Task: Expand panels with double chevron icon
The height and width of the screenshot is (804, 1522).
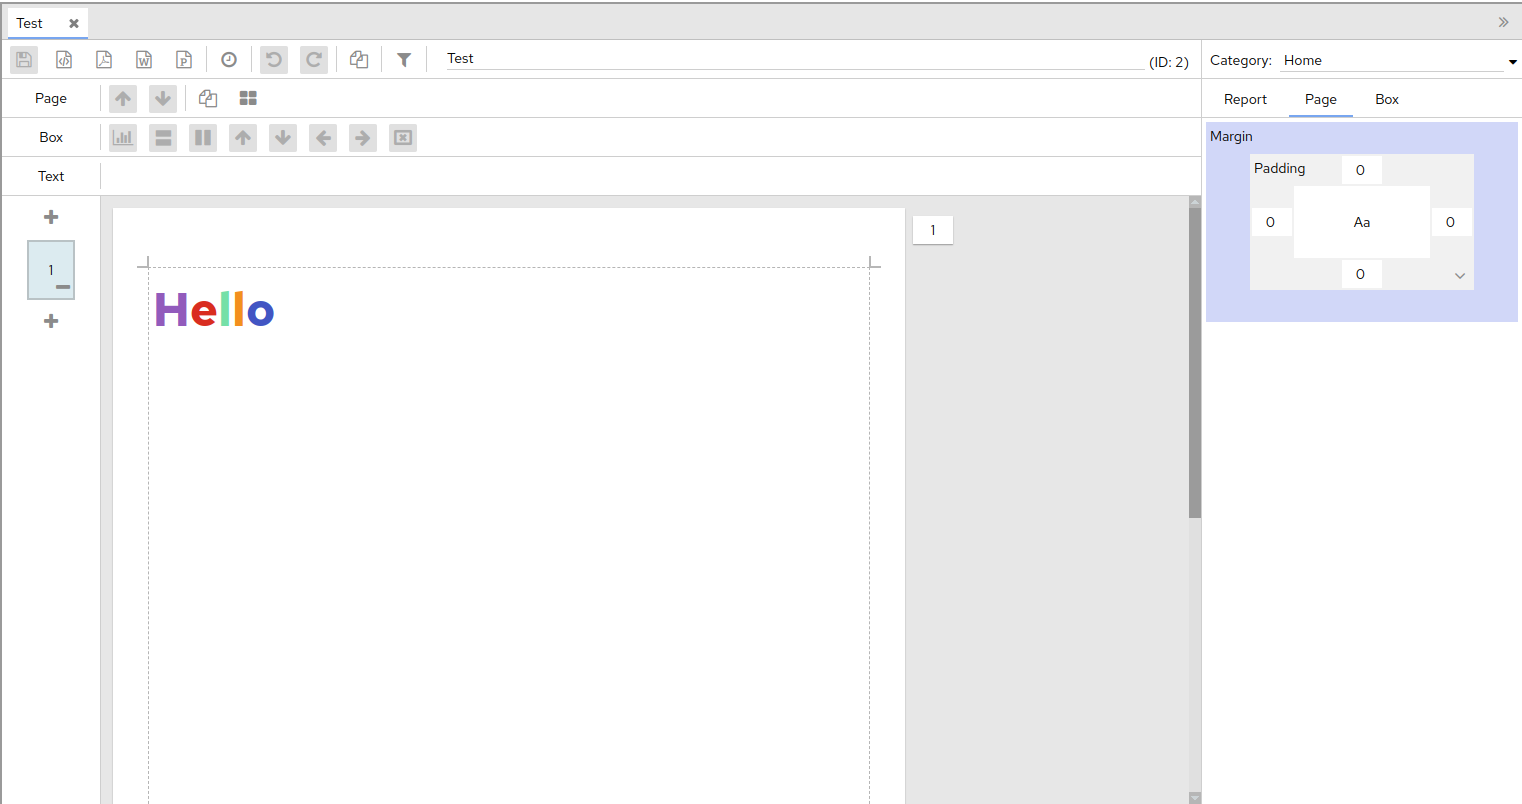Action: click(1503, 22)
